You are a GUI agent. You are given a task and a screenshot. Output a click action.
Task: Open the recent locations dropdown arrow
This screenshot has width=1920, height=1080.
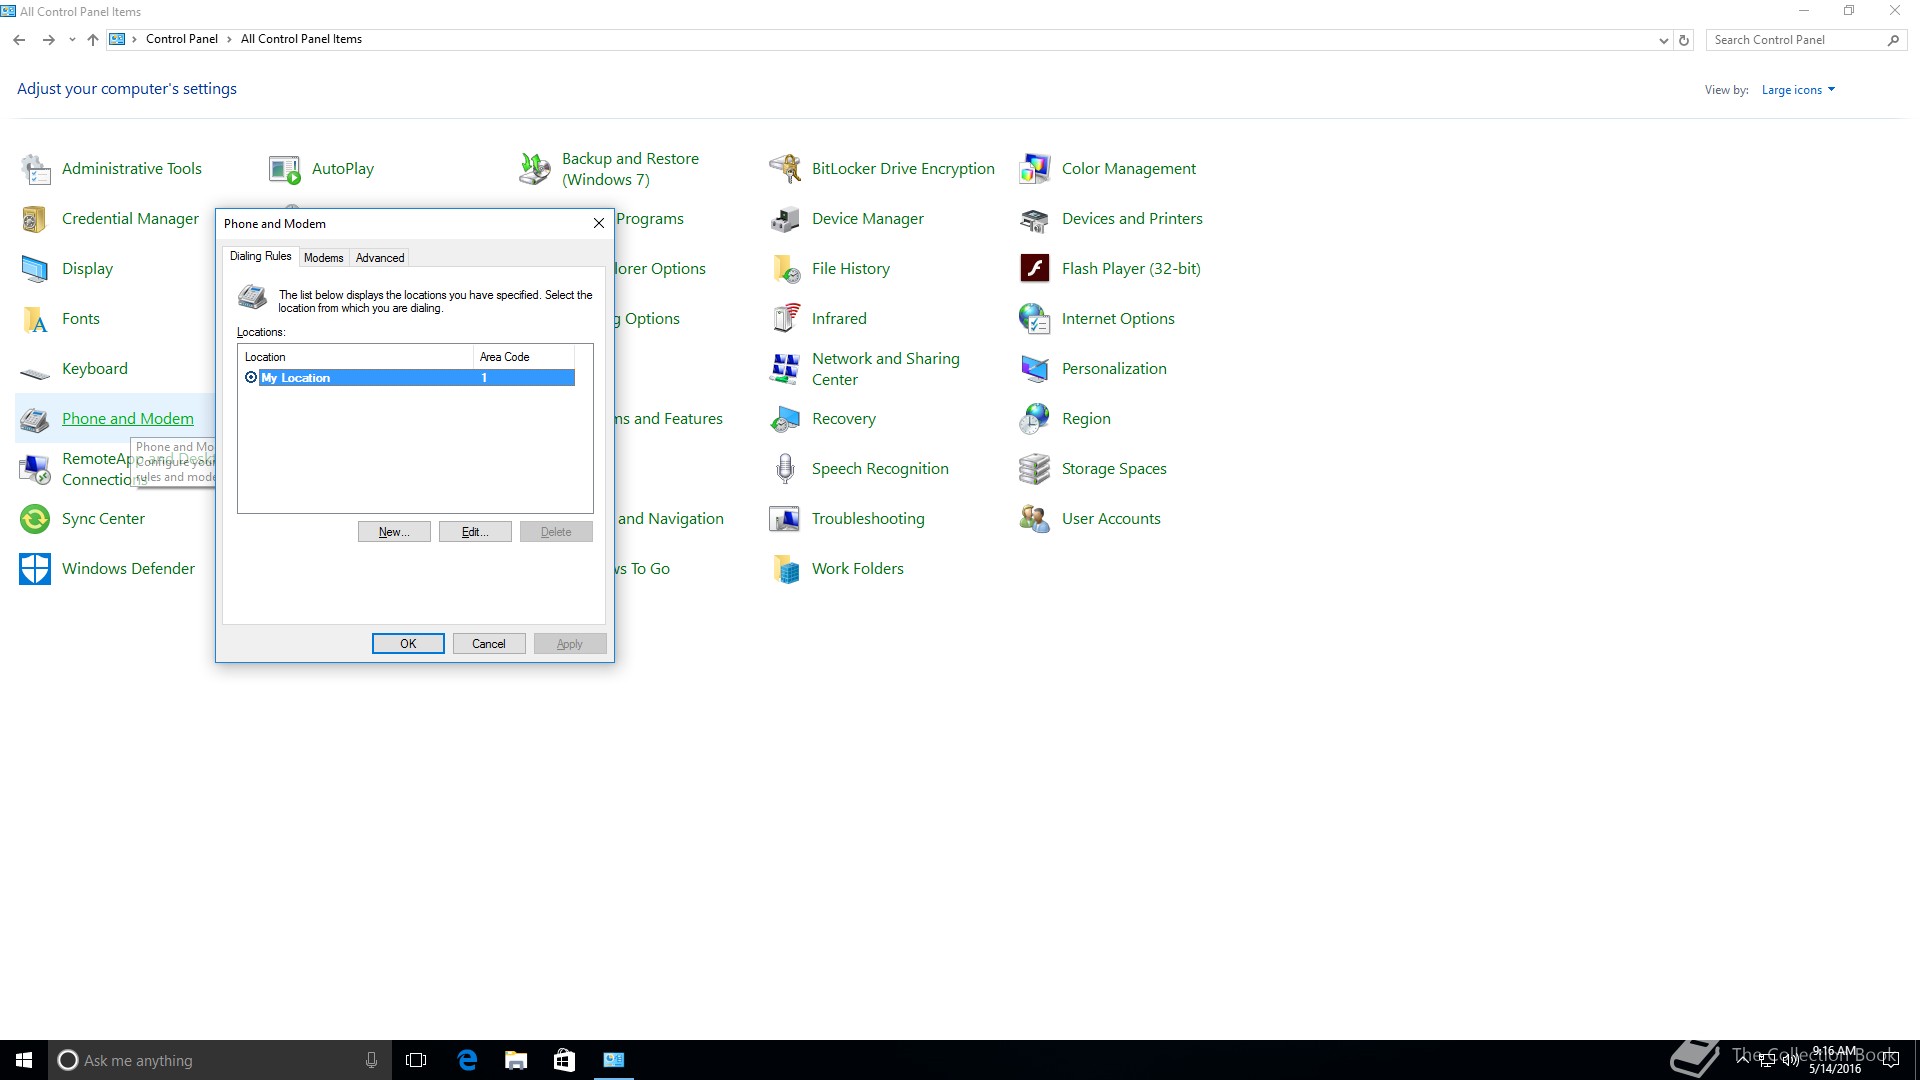coord(72,40)
